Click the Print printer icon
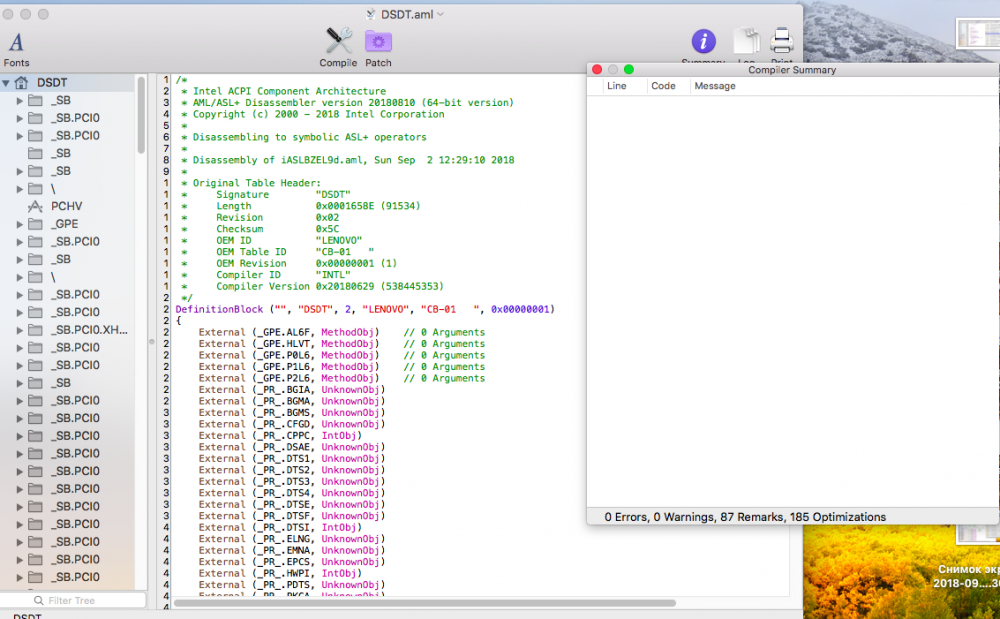Viewport: 1000px width, 619px height. (781, 41)
